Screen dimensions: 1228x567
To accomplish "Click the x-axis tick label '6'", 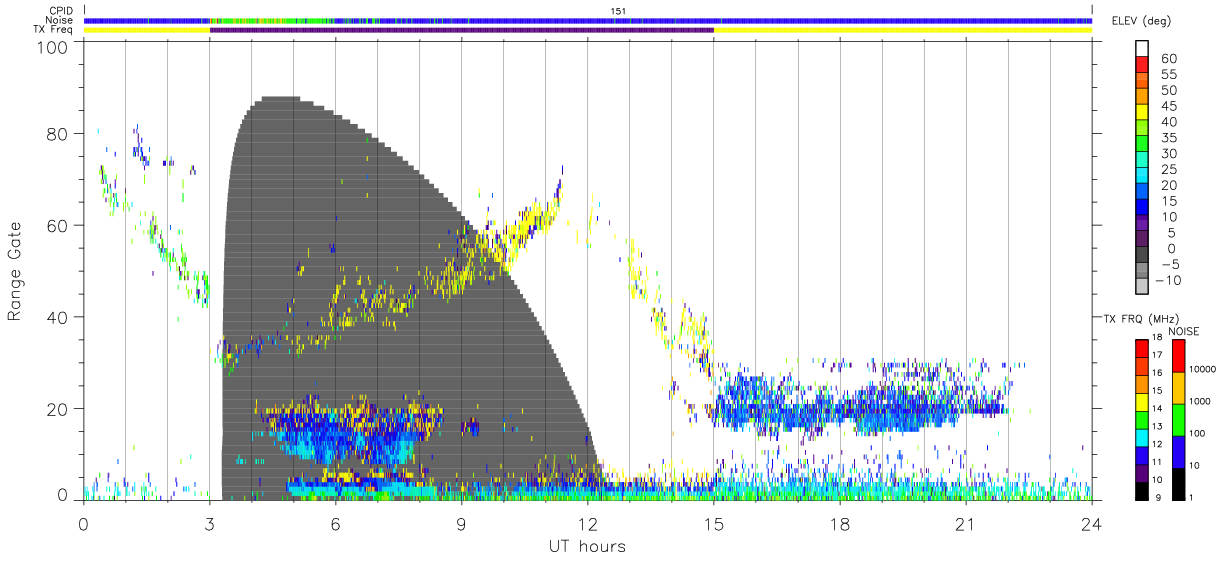I will [x=335, y=524].
